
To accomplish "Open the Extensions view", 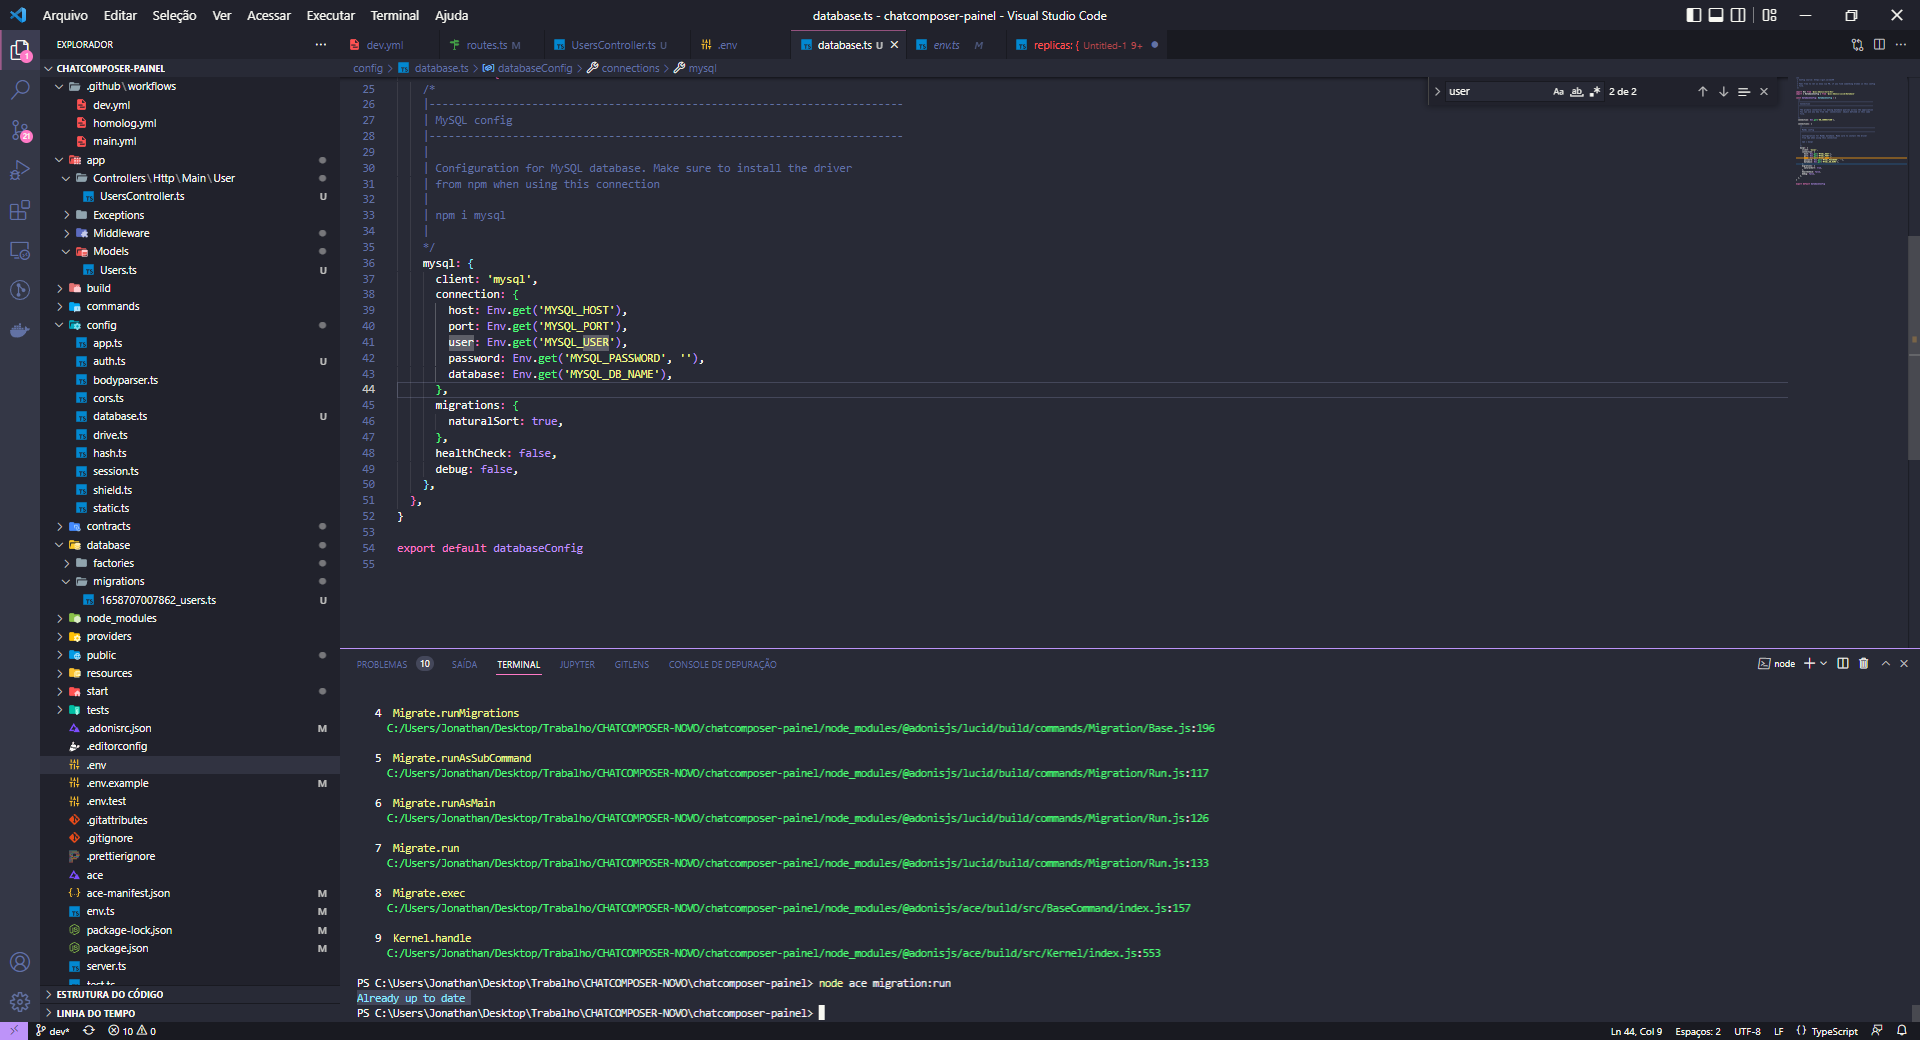I will (20, 210).
